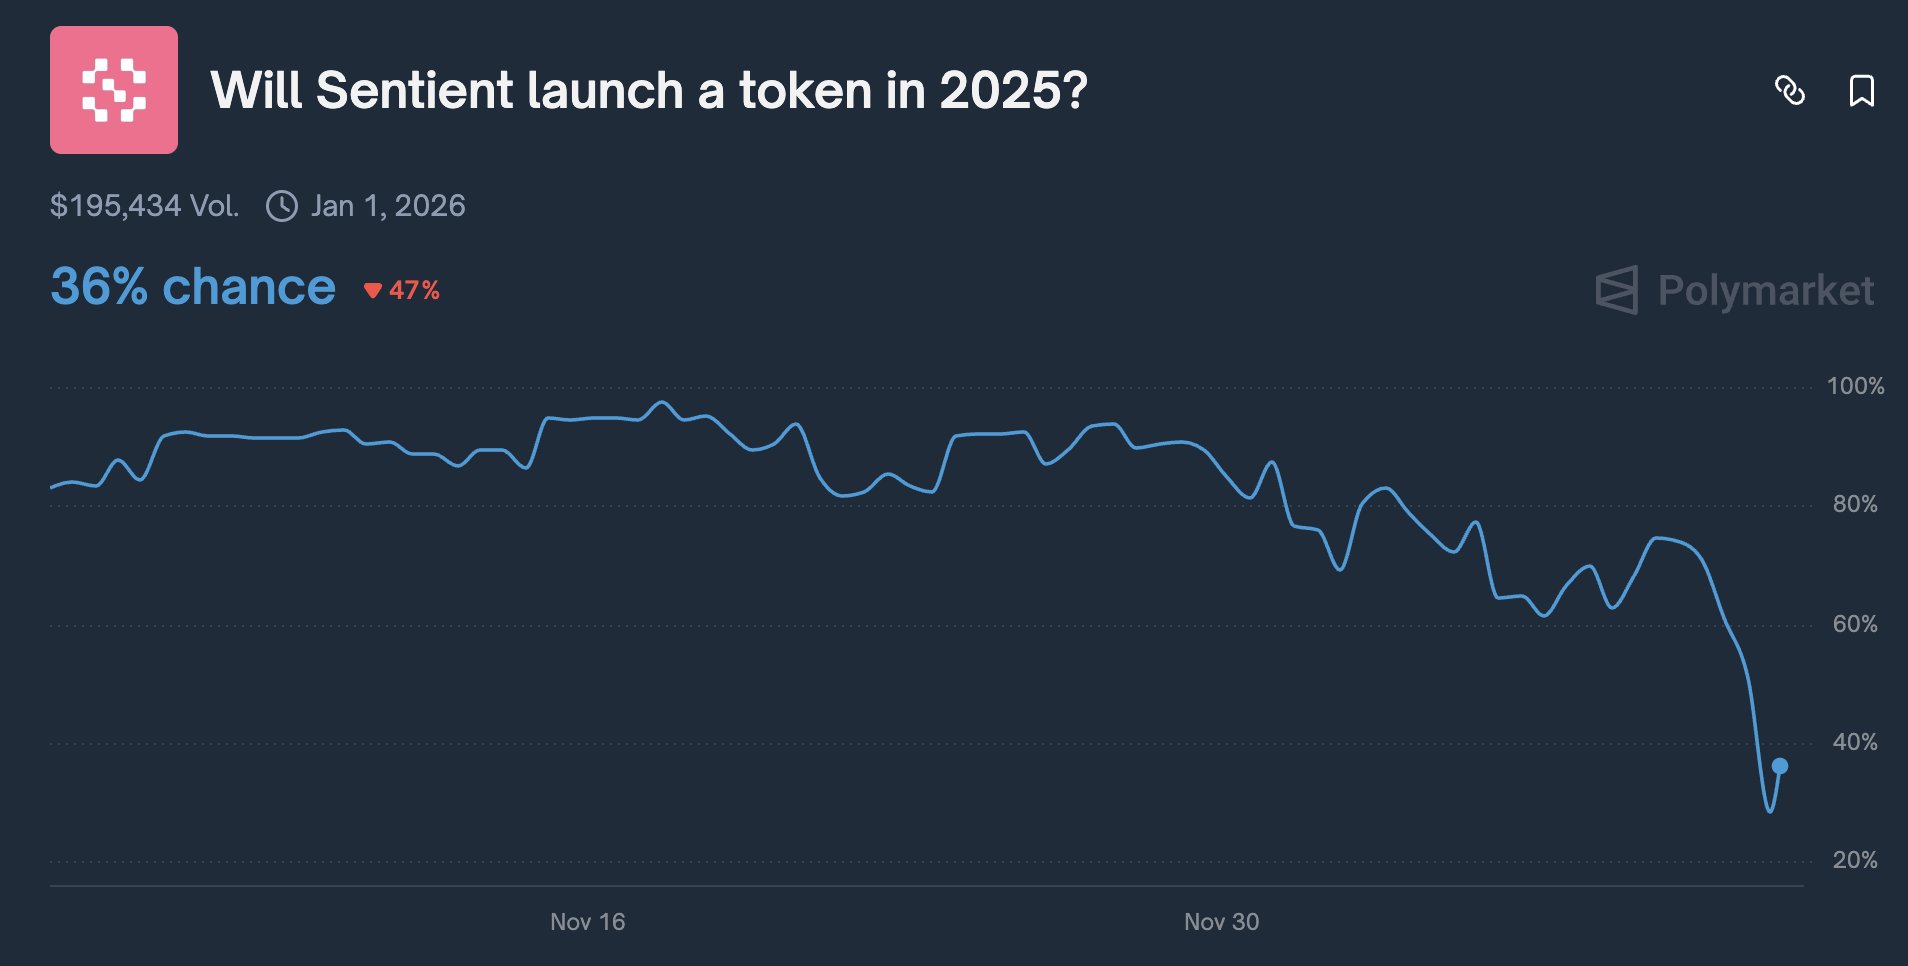Click the pink Sentient market logo
The height and width of the screenshot is (966, 1908).
(x=114, y=90)
